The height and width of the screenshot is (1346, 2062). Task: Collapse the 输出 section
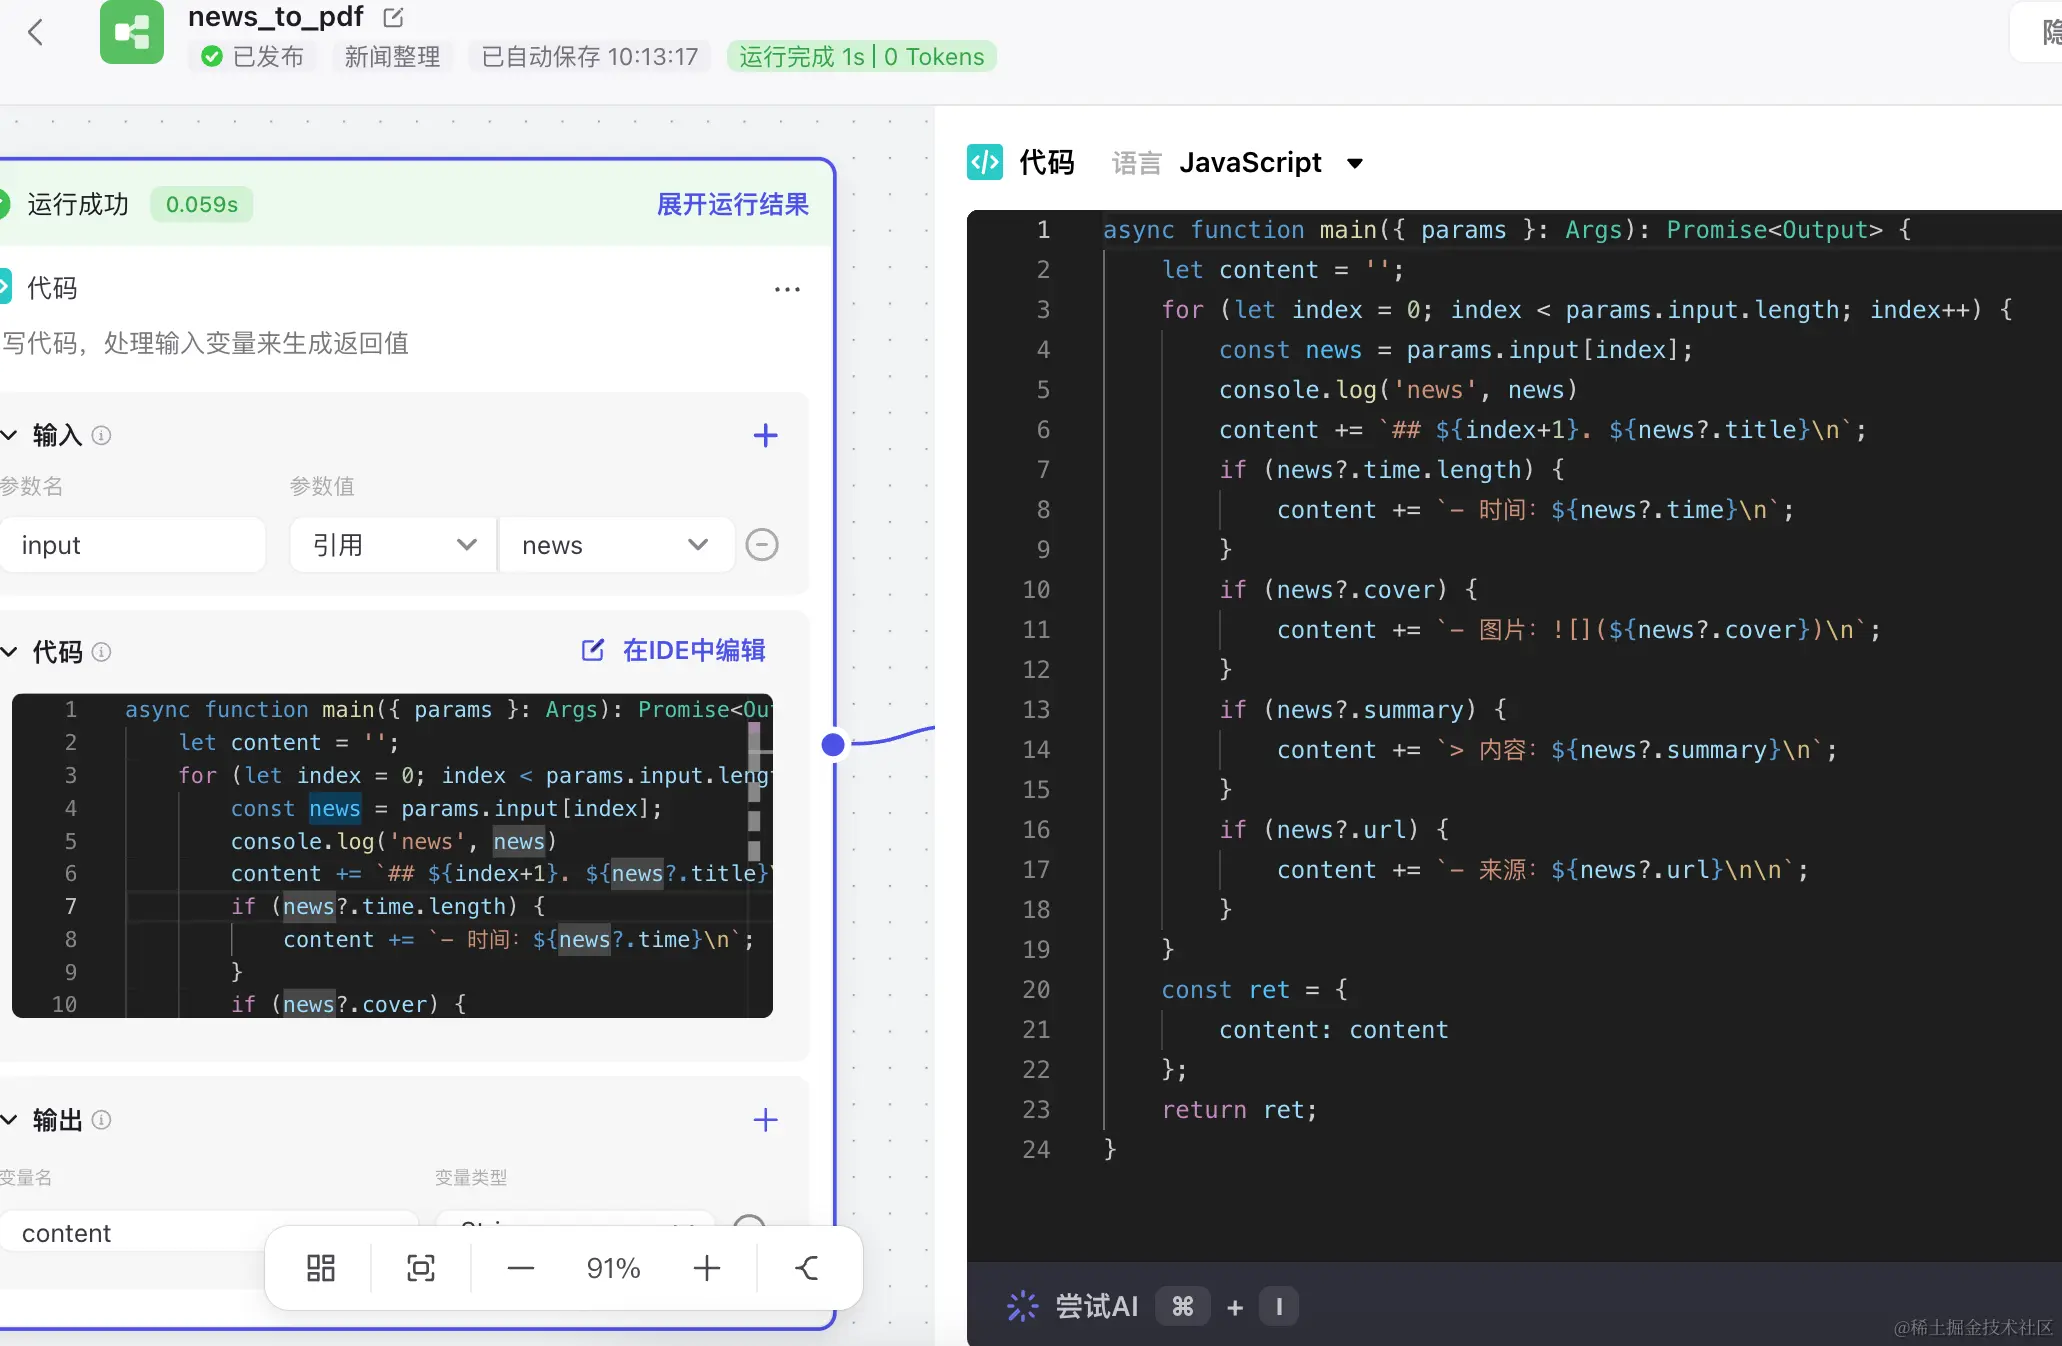10,1120
